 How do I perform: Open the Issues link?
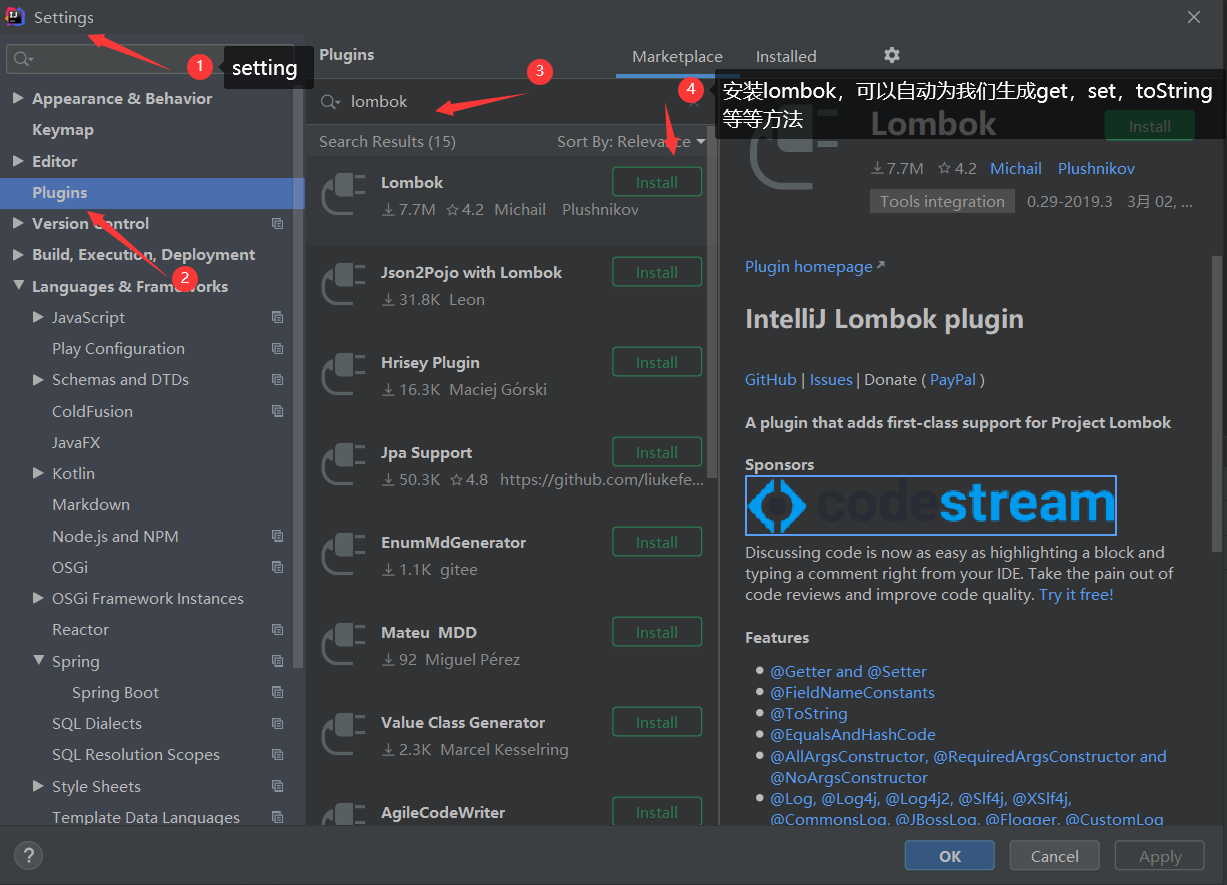831,380
